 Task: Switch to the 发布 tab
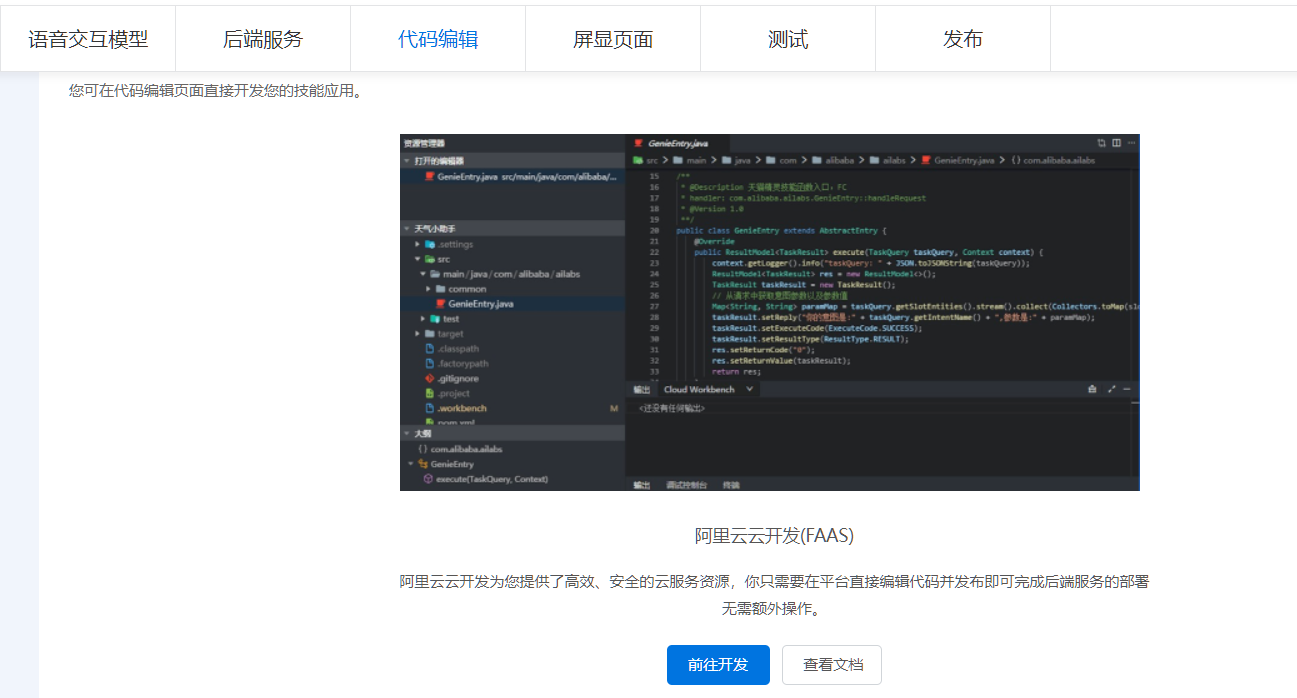[963, 39]
